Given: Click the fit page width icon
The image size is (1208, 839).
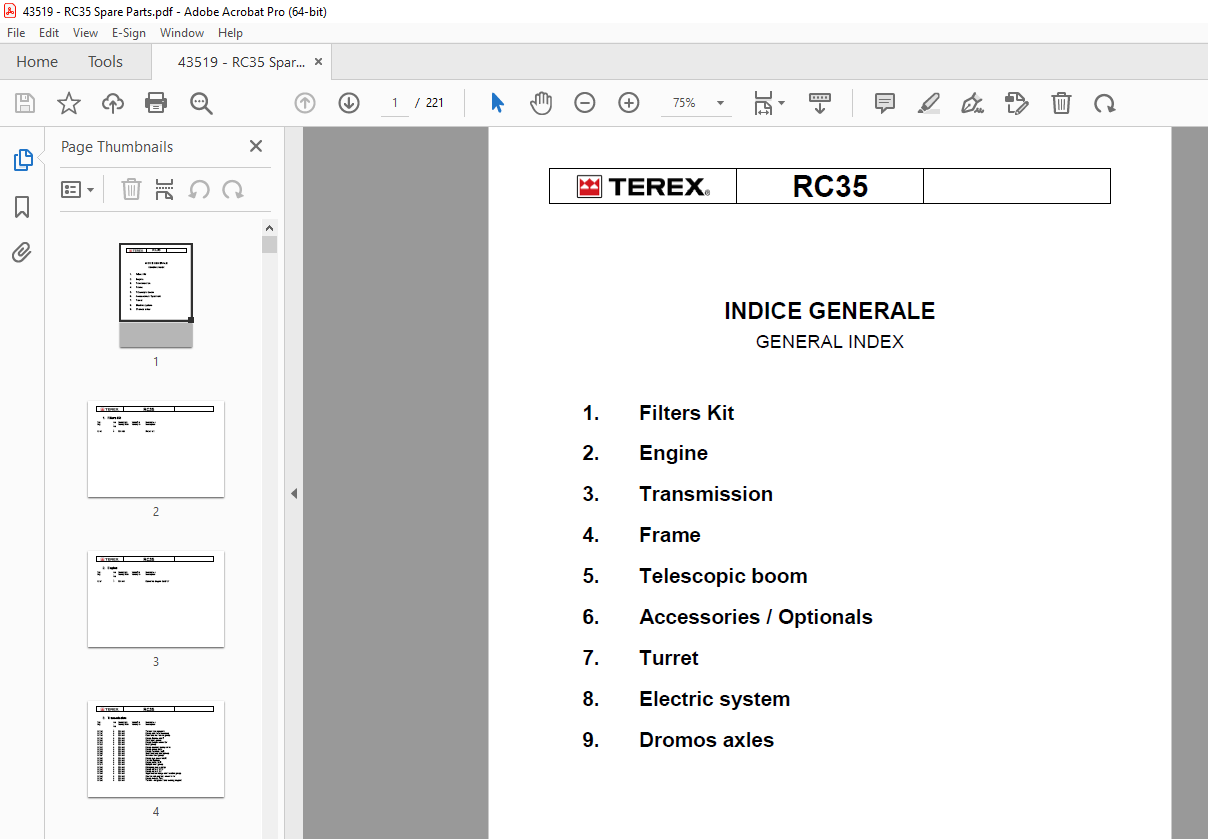Looking at the screenshot, I should click(x=763, y=103).
